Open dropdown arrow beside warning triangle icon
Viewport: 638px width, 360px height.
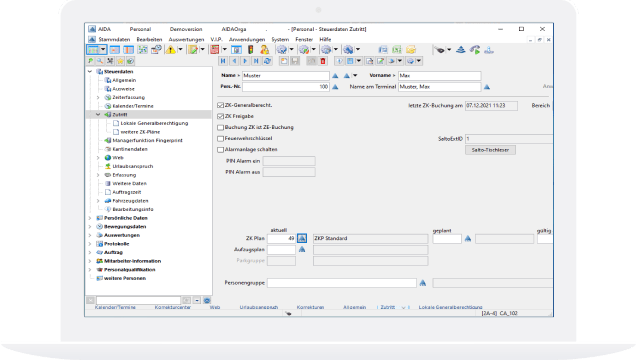(180, 50)
